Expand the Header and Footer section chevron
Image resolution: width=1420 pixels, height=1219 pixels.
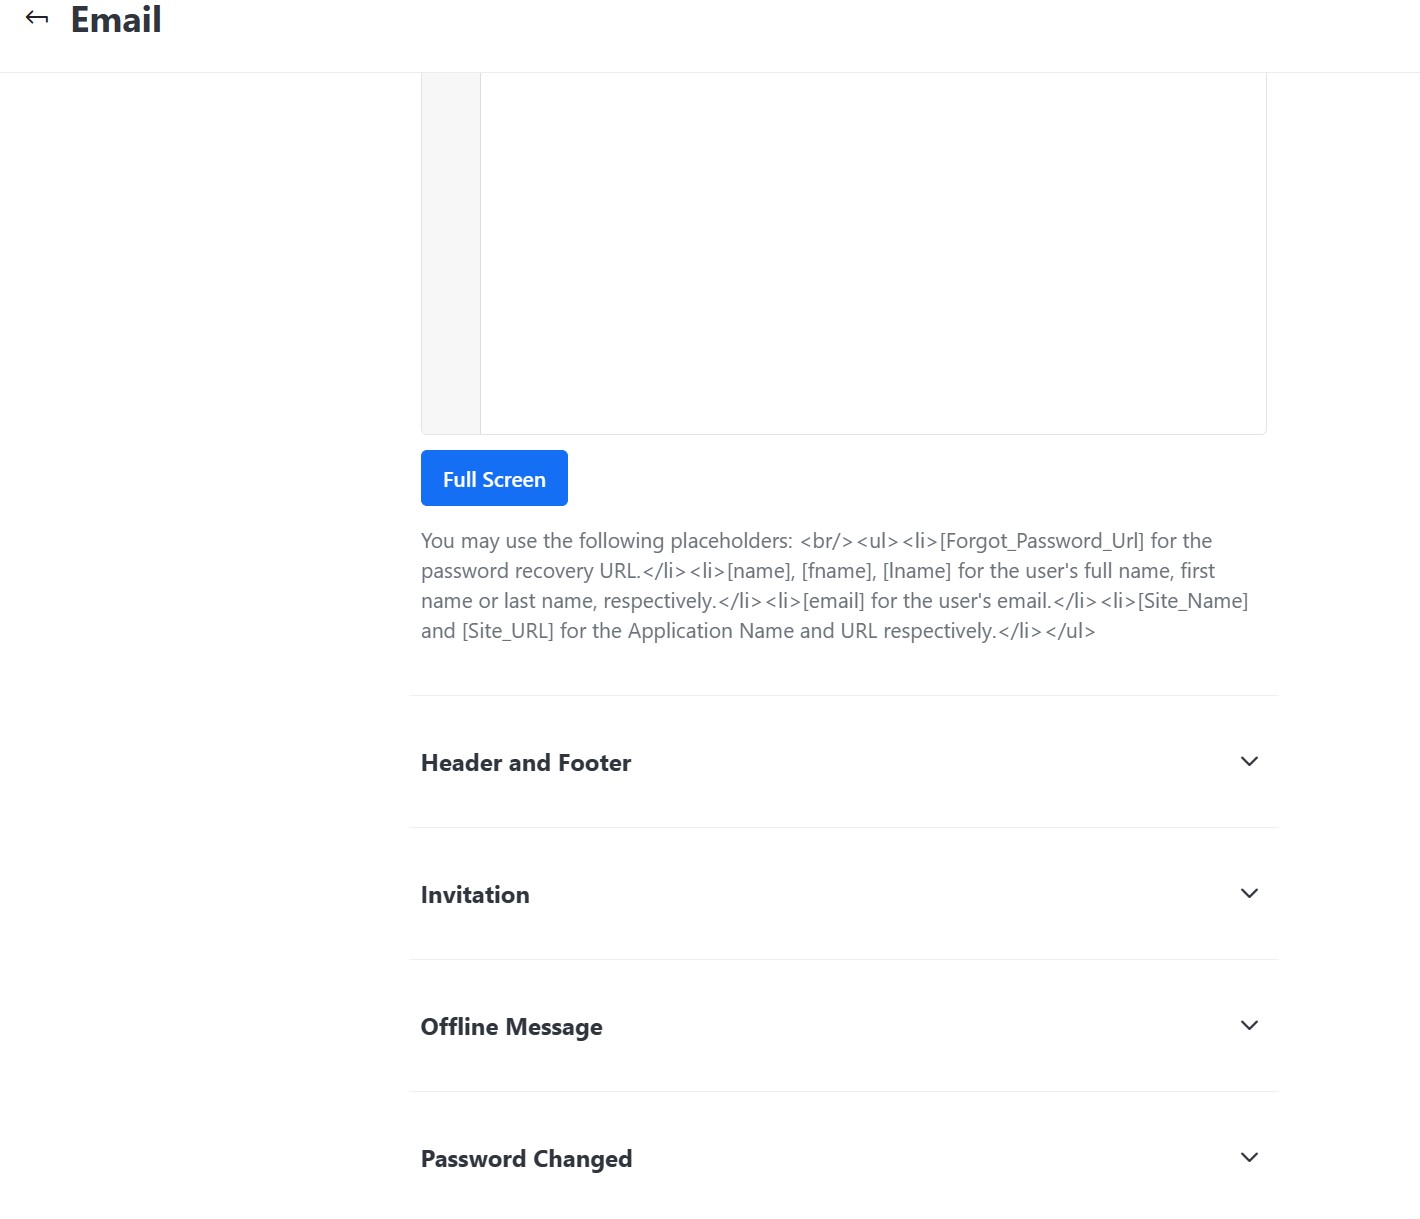(1249, 761)
